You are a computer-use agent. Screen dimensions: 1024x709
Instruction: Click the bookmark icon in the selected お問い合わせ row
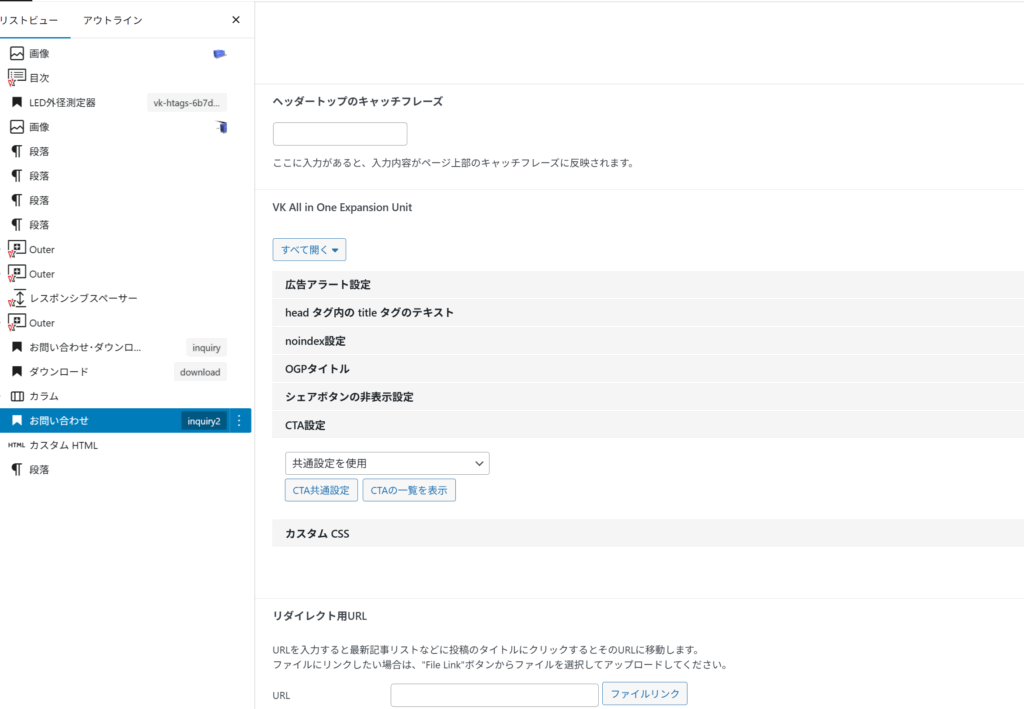pos(17,420)
